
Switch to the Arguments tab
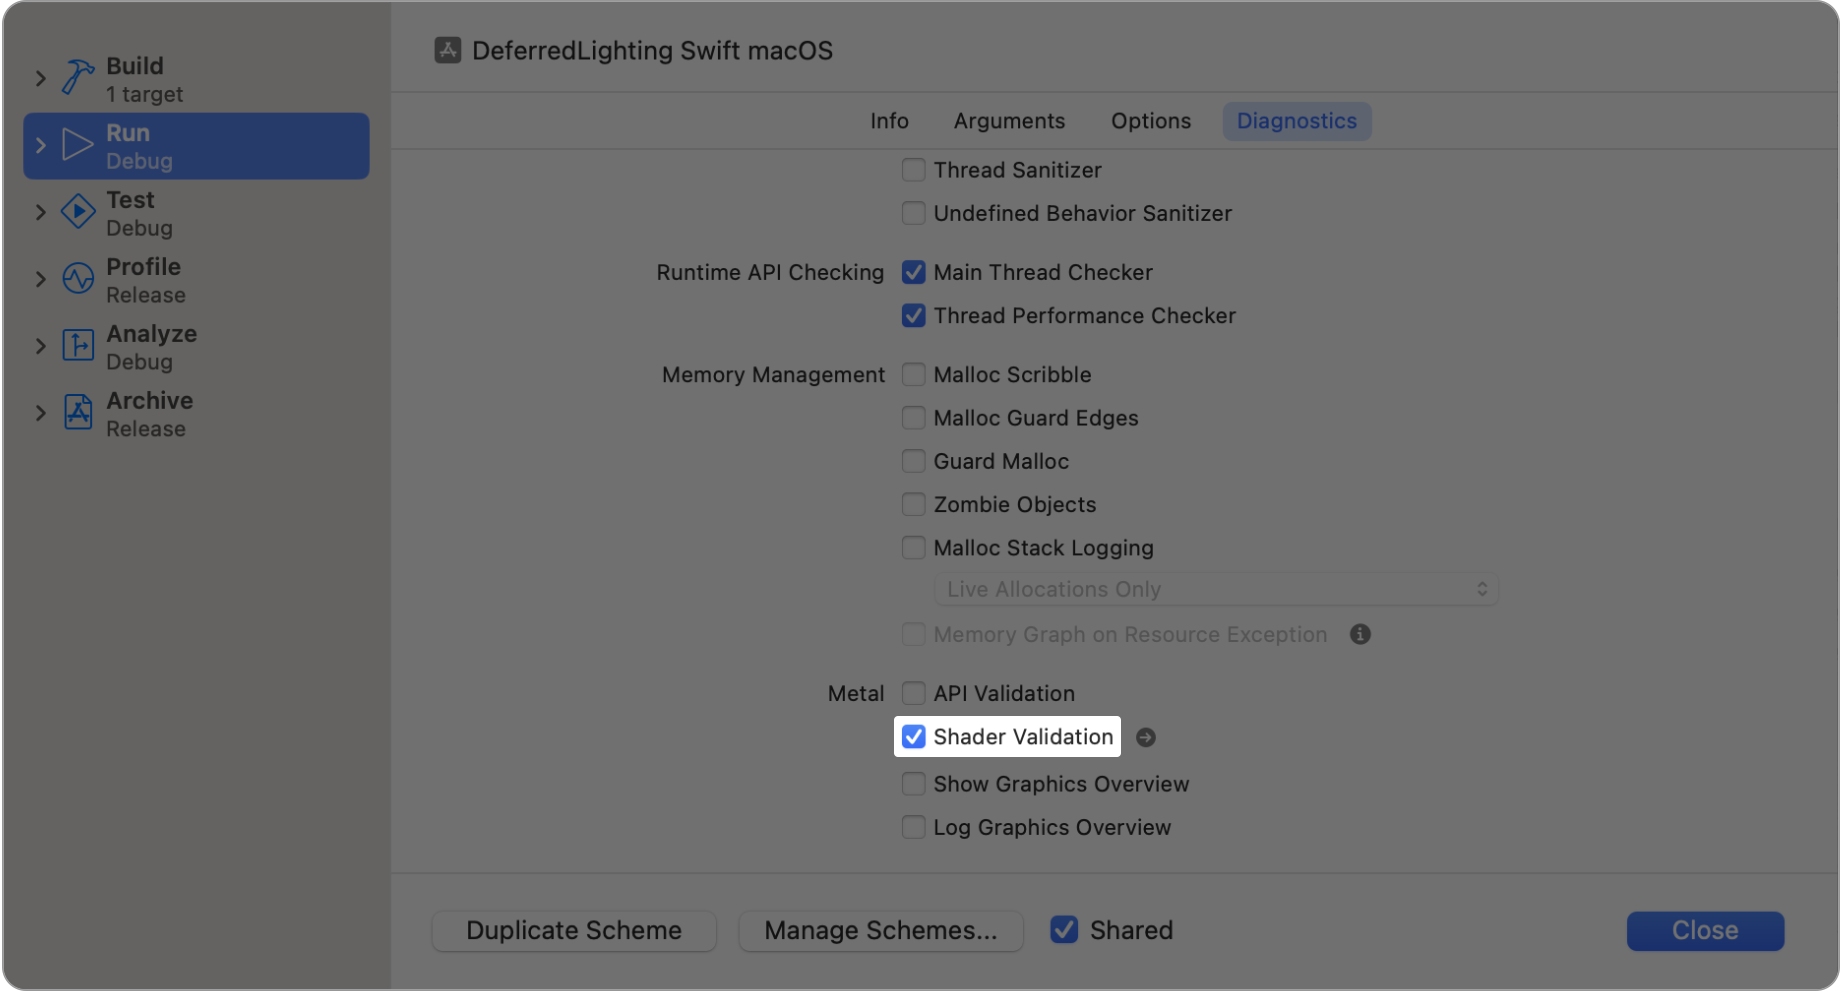(1008, 120)
